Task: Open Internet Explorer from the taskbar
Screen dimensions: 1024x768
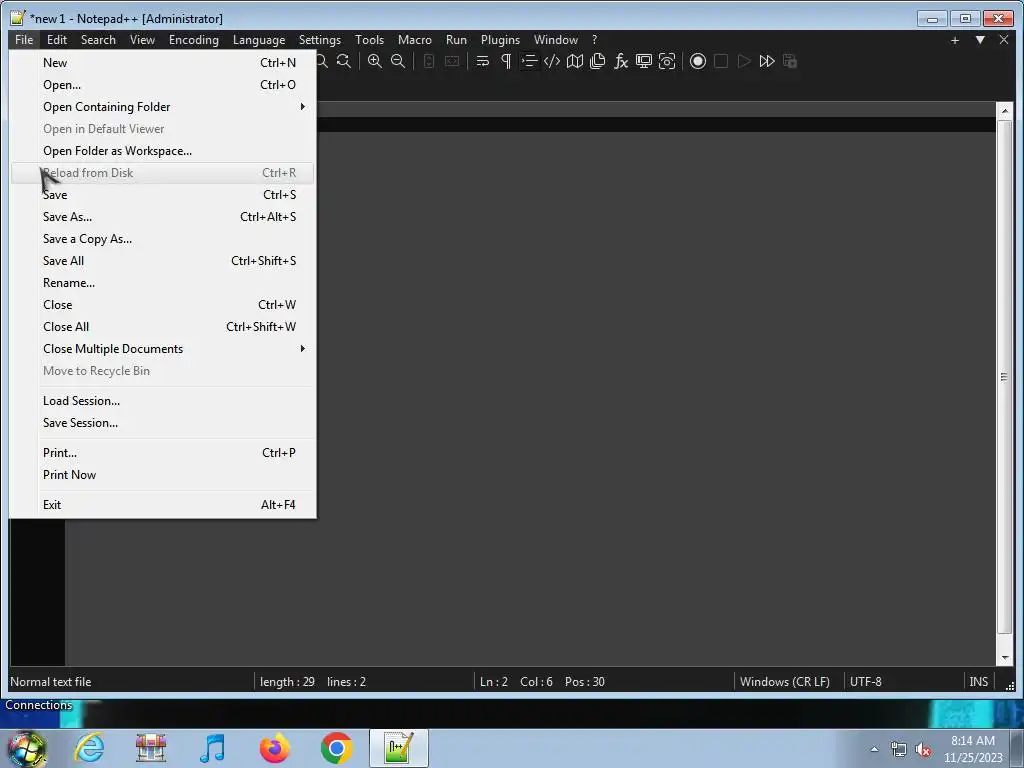Action: coord(89,748)
